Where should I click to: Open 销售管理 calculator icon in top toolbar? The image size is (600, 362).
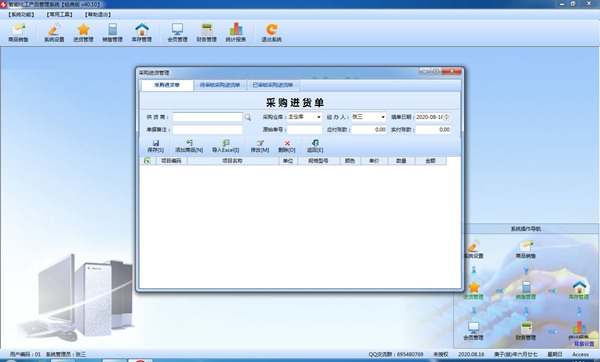point(112,33)
